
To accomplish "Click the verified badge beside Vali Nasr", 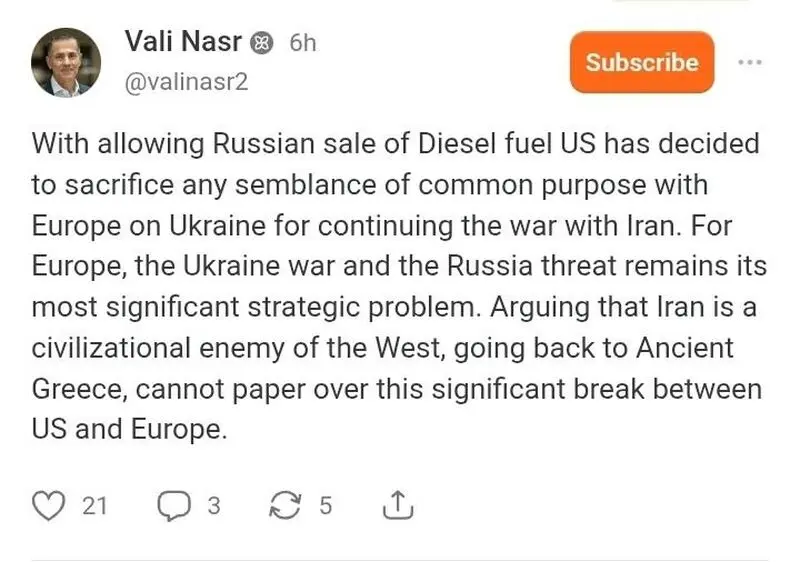I will coord(262,43).
